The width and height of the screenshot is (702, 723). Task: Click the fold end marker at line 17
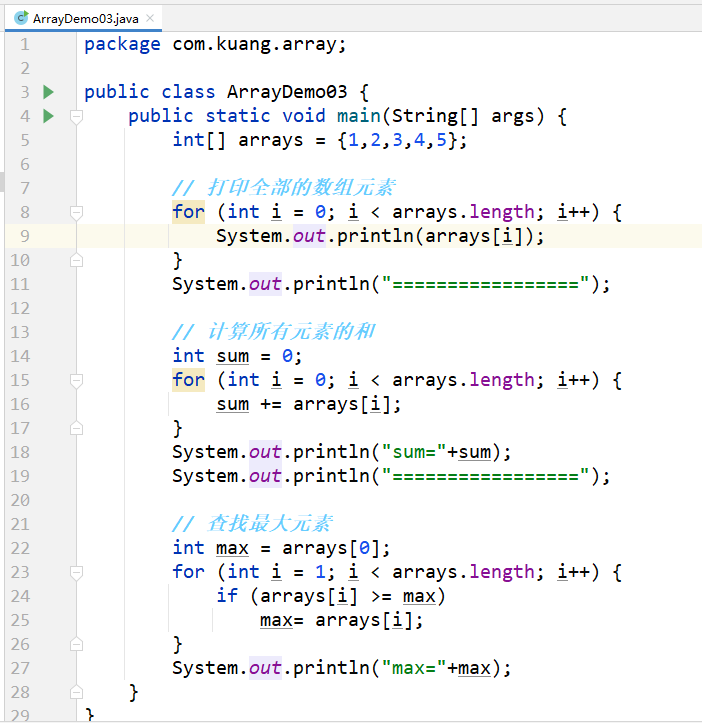pyautogui.click(x=77, y=428)
